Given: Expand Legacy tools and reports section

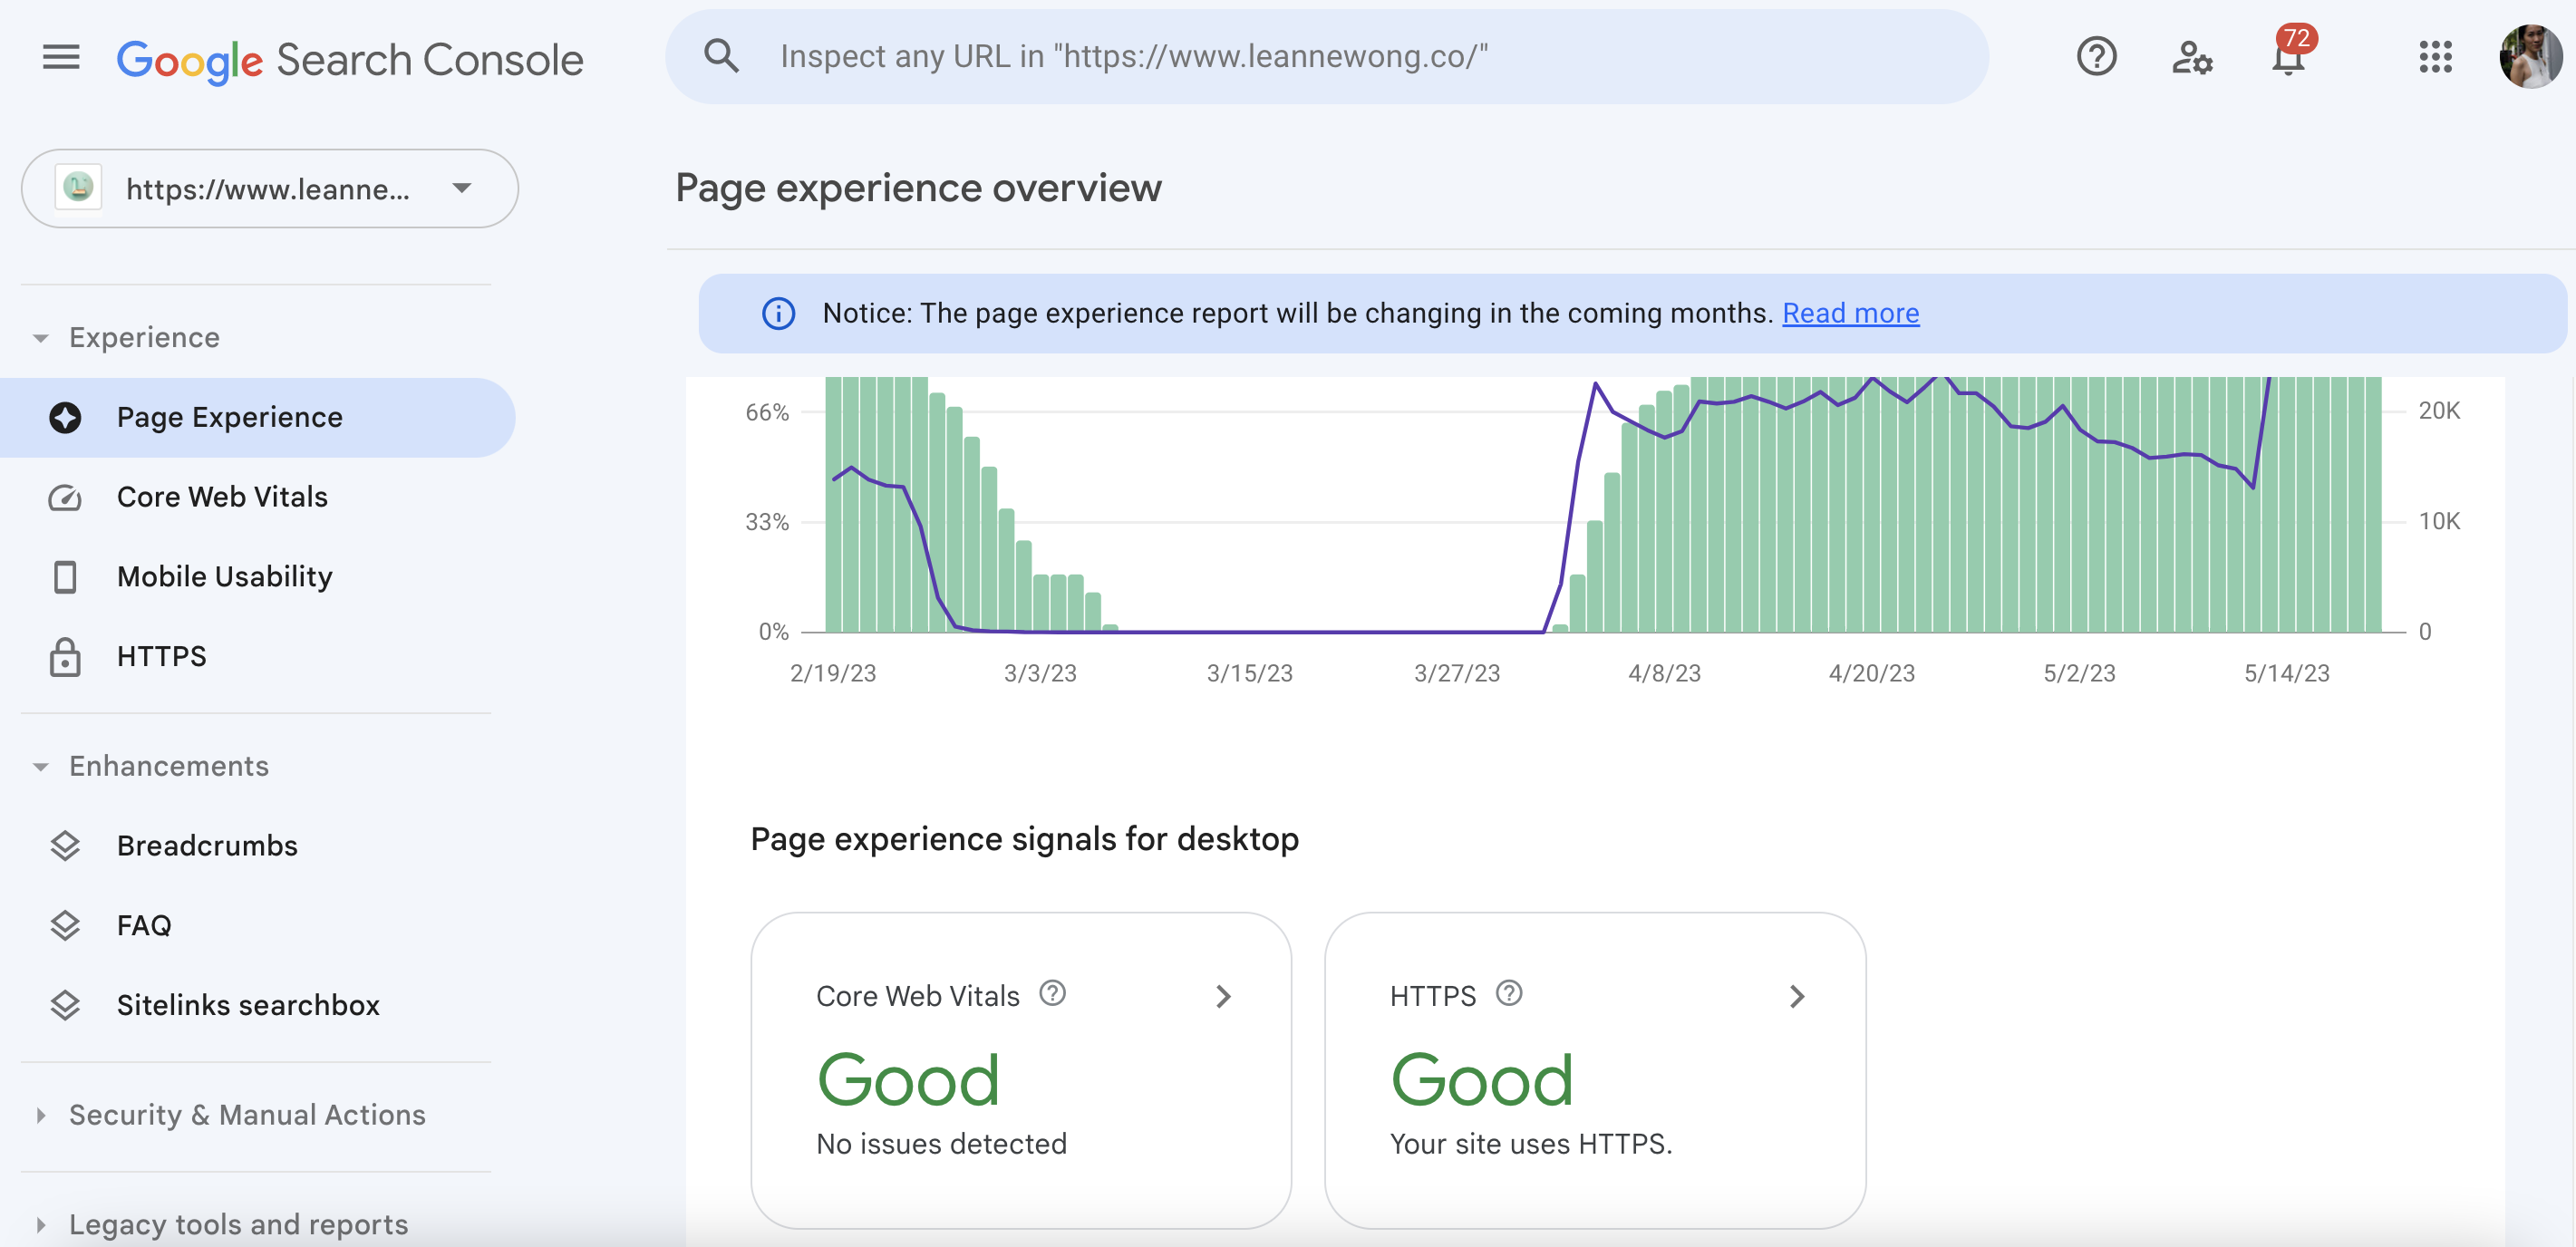Looking at the screenshot, I should pos(41,1224).
